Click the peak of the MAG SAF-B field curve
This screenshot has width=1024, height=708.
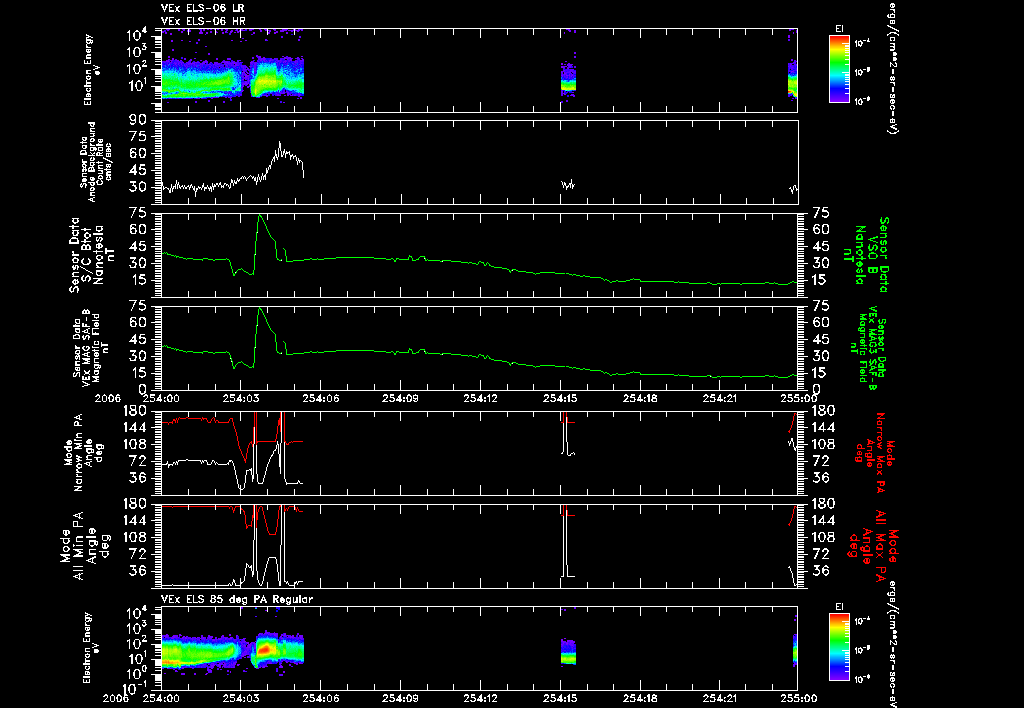click(259, 308)
